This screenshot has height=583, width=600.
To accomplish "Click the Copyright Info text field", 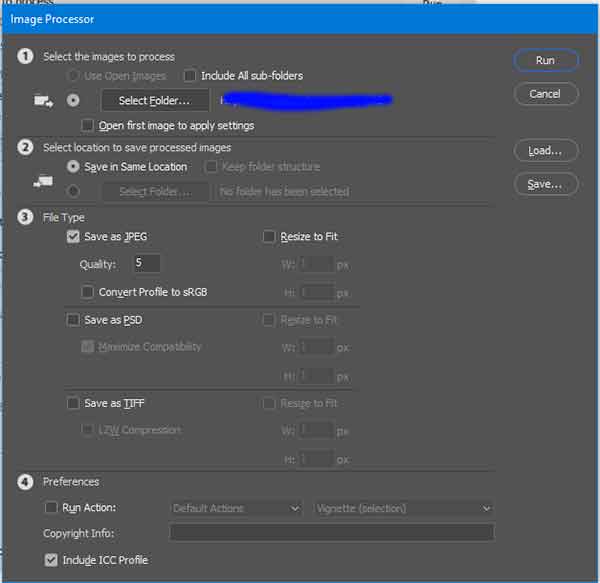I will 332,533.
